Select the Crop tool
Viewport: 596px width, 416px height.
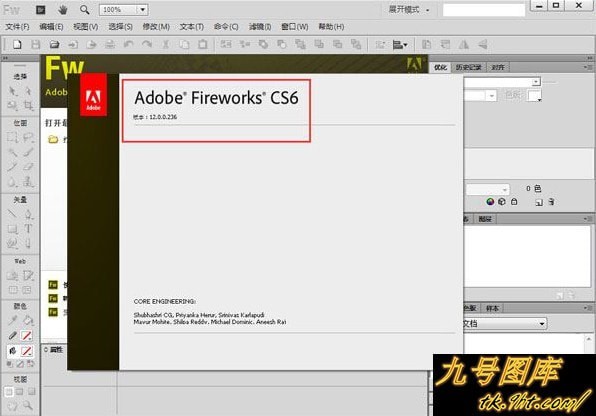(28, 105)
